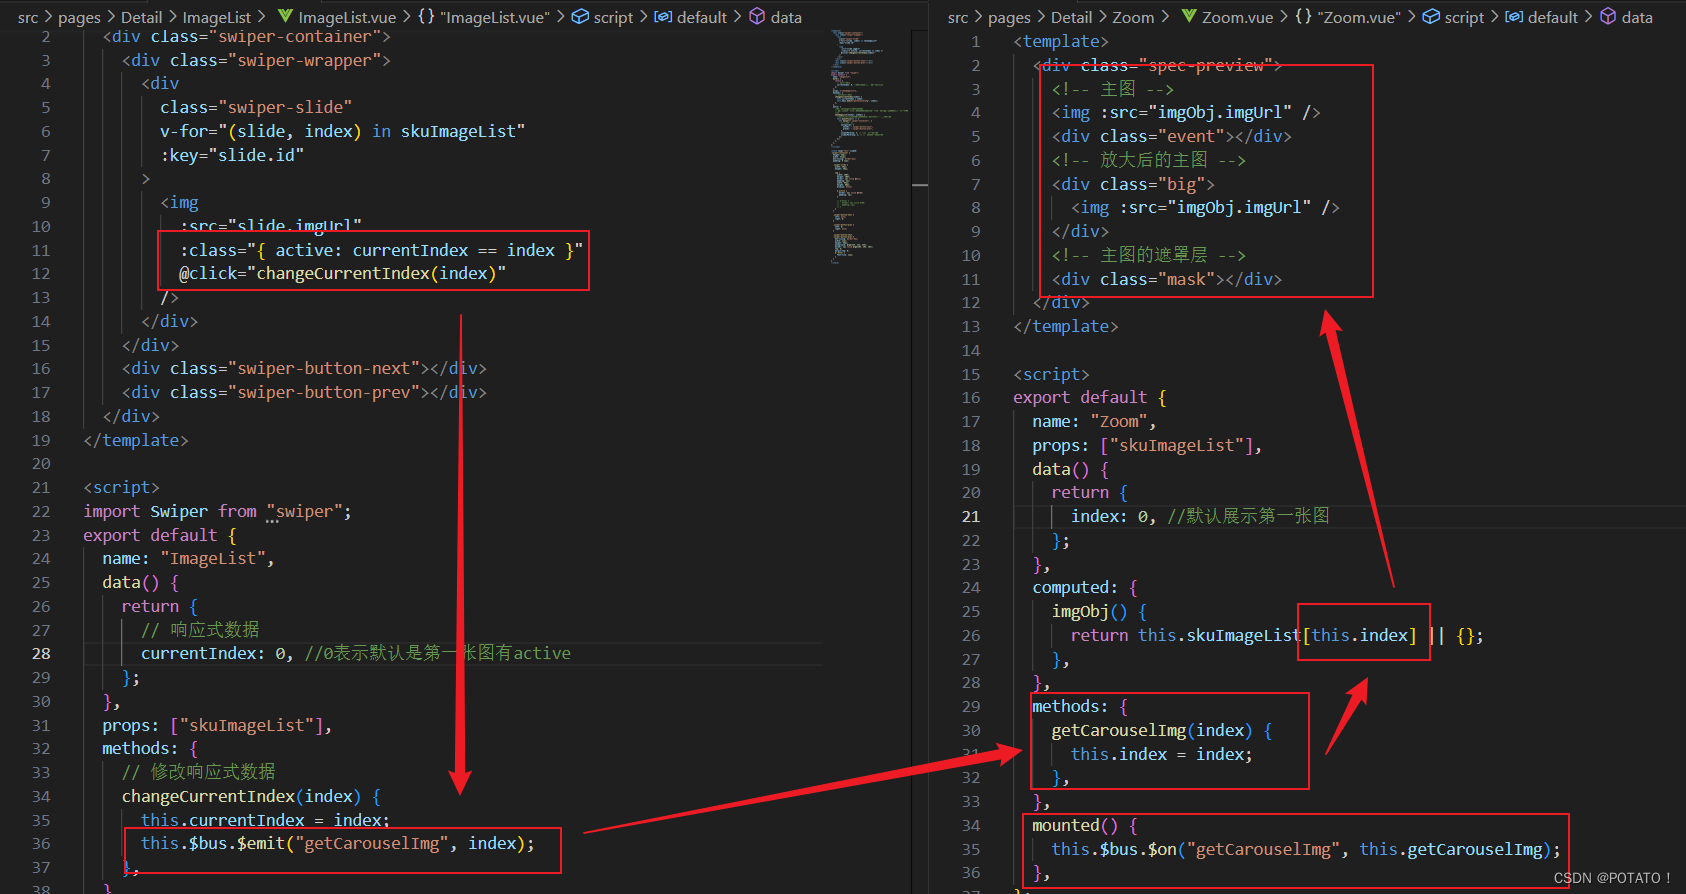Click the div class="mask" line
The height and width of the screenshot is (894, 1686).
[1167, 279]
